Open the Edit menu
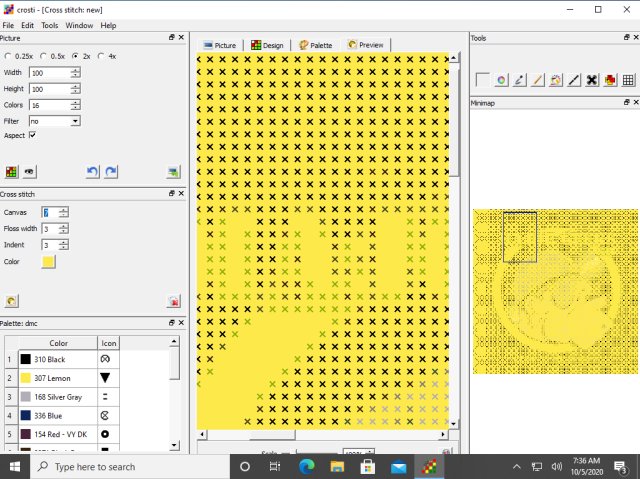Viewport: 640px width, 479px height. (x=27, y=25)
